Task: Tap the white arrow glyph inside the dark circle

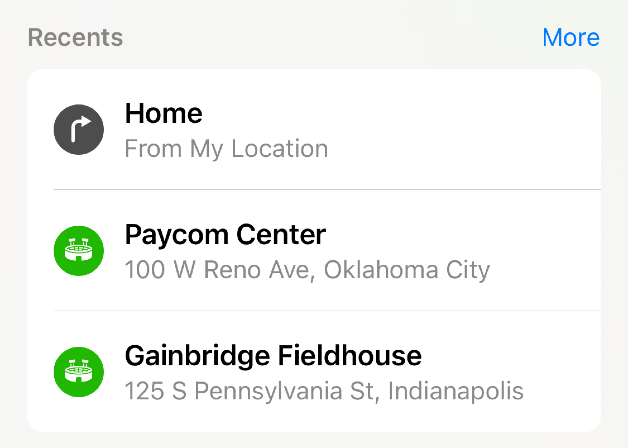Action: pyautogui.click(x=81, y=129)
